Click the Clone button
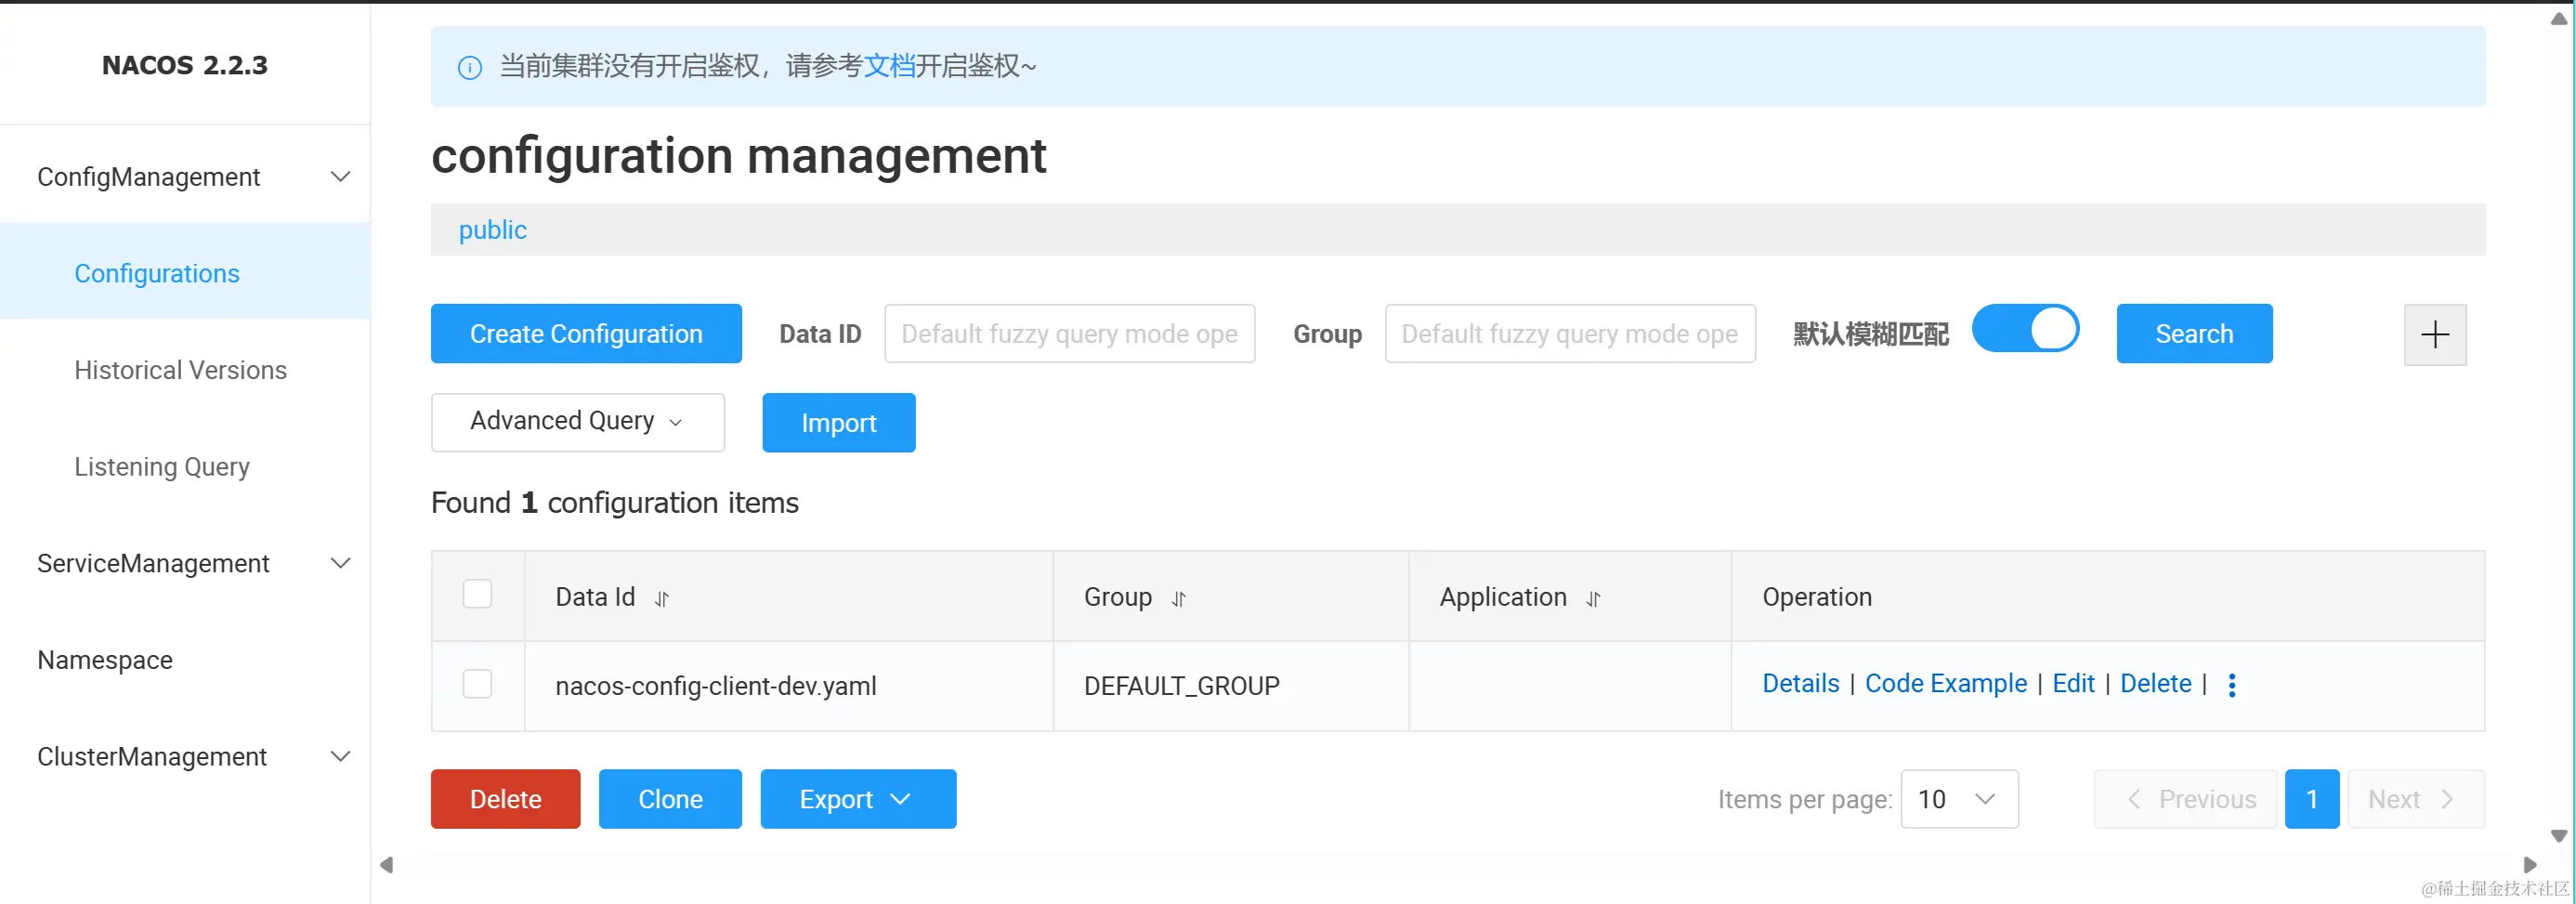Viewport: 2576px width, 904px height. click(x=670, y=799)
